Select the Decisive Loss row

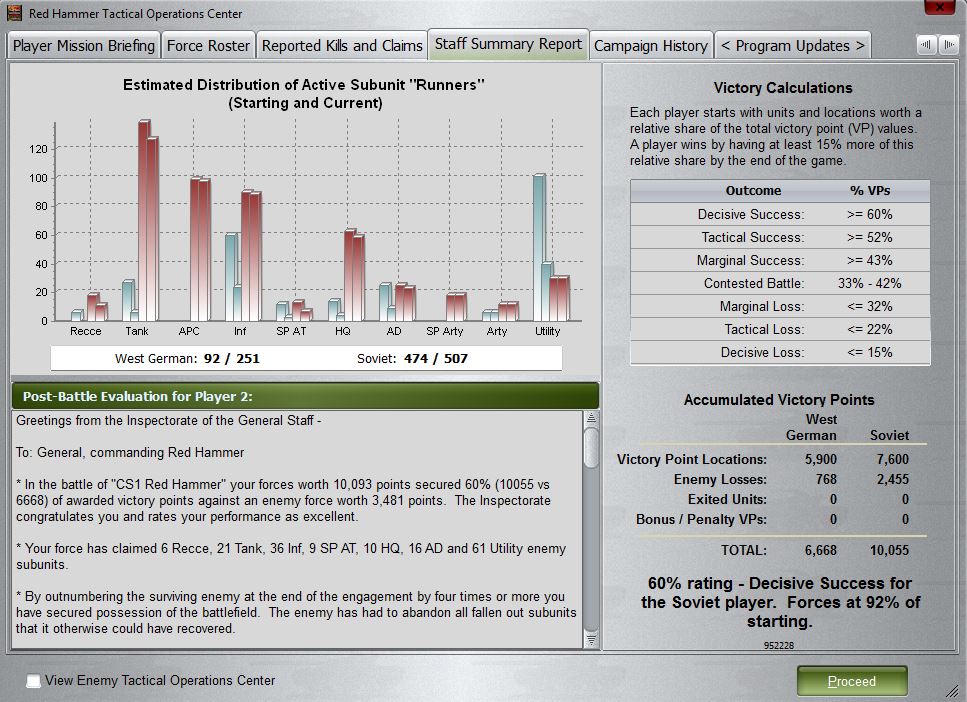coord(780,352)
